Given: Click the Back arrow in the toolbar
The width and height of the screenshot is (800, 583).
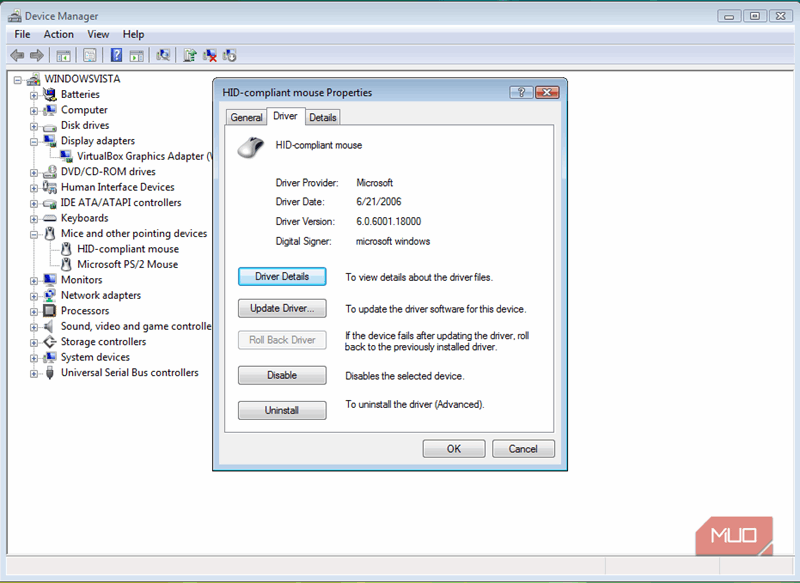Looking at the screenshot, I should (17, 56).
